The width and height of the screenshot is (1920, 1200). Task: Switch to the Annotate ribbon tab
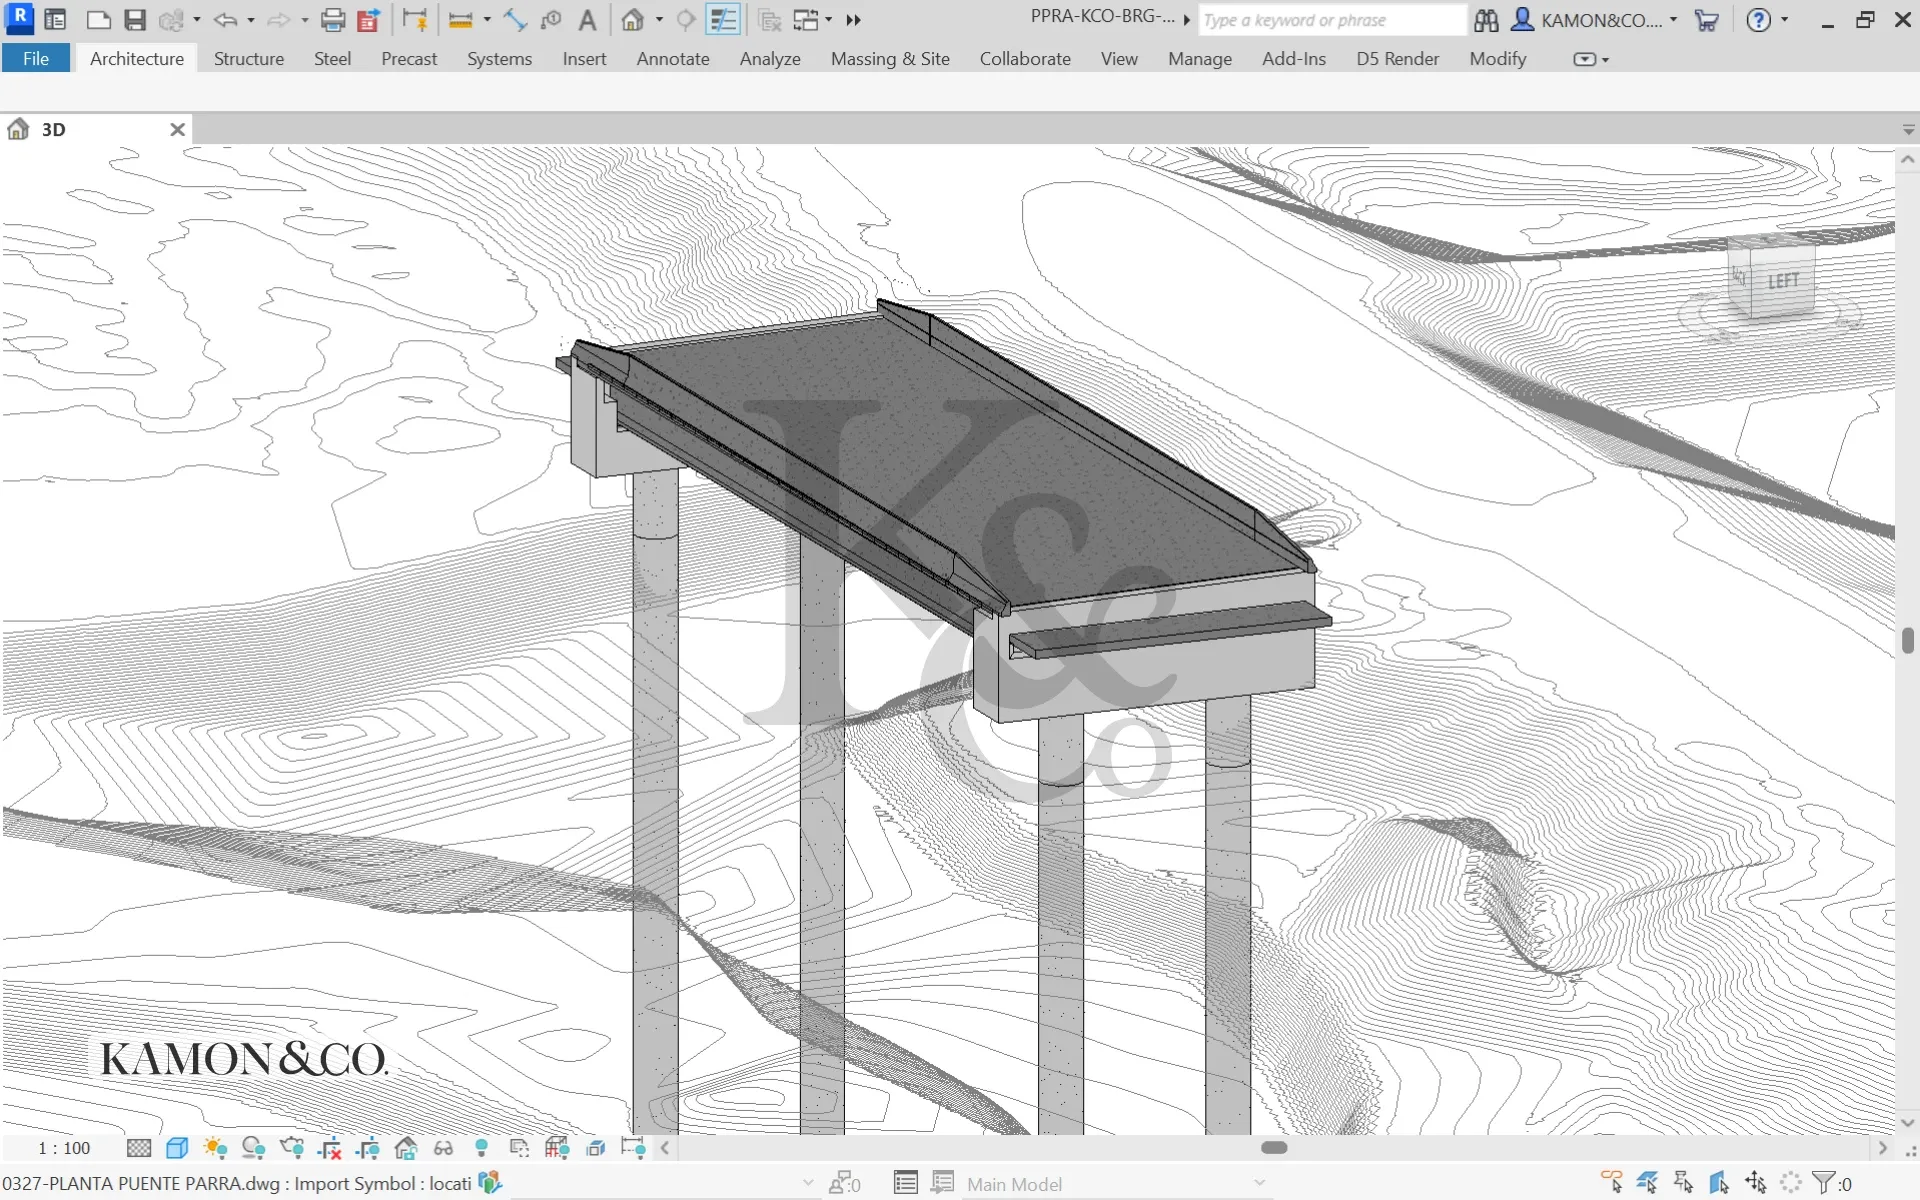pos(673,59)
